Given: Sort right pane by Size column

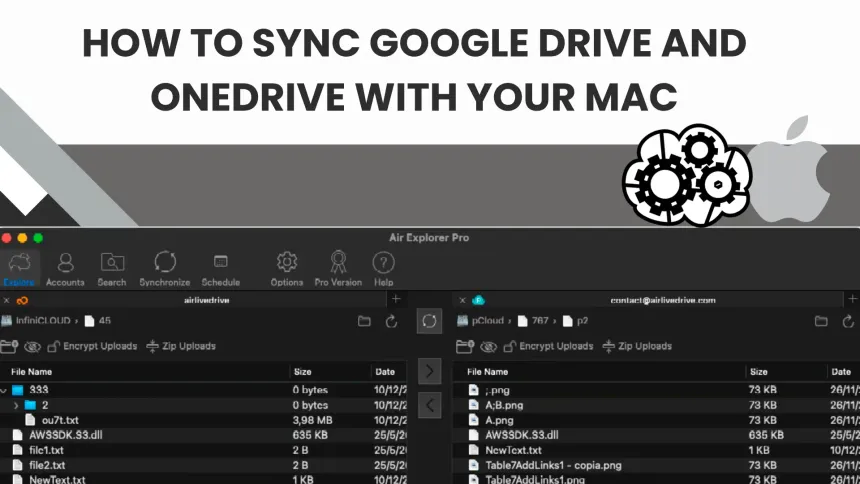Looking at the screenshot, I should click(759, 372).
